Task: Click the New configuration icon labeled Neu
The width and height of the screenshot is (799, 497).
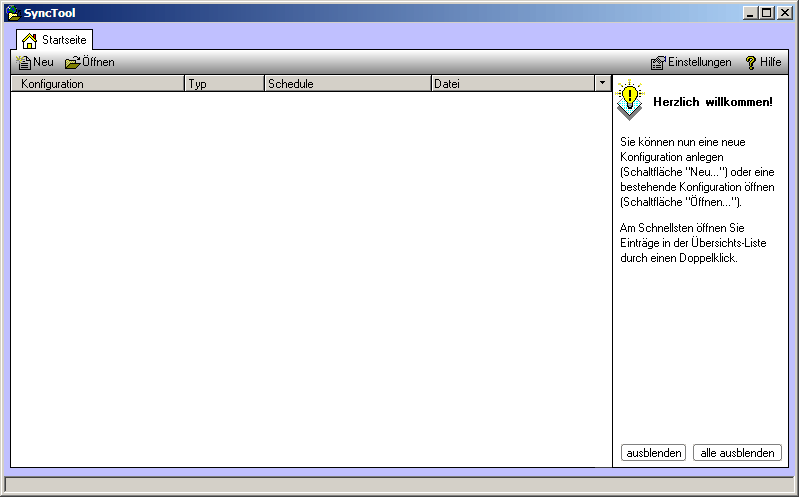Action: (x=25, y=62)
